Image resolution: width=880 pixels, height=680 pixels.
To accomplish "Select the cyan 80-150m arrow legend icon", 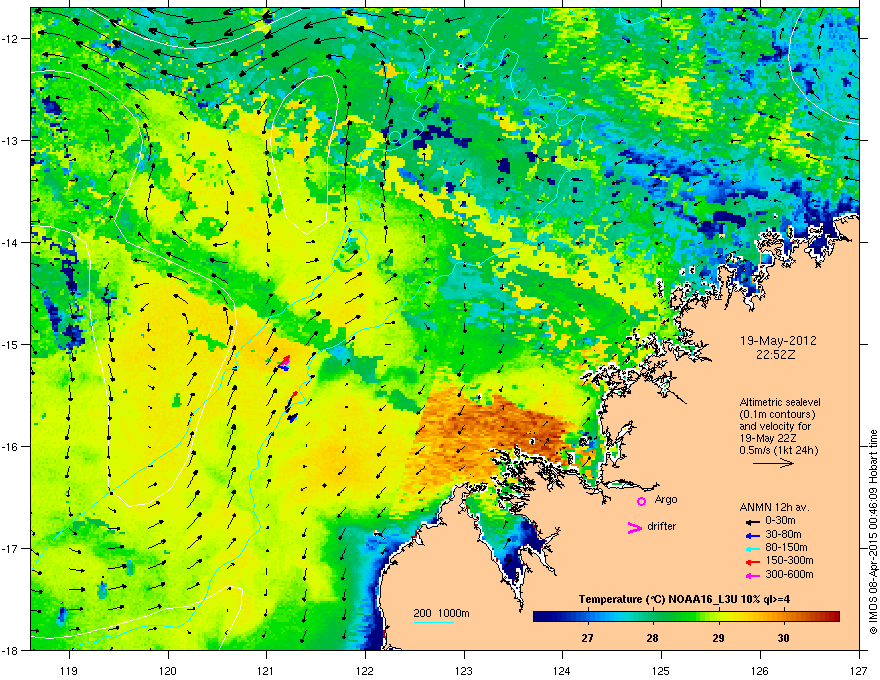I will tap(752, 548).
